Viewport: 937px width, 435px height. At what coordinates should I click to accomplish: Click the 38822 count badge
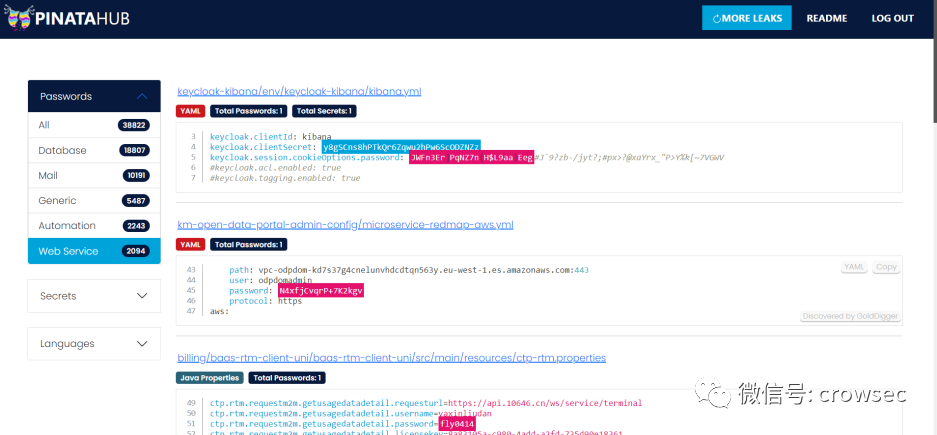[134, 125]
